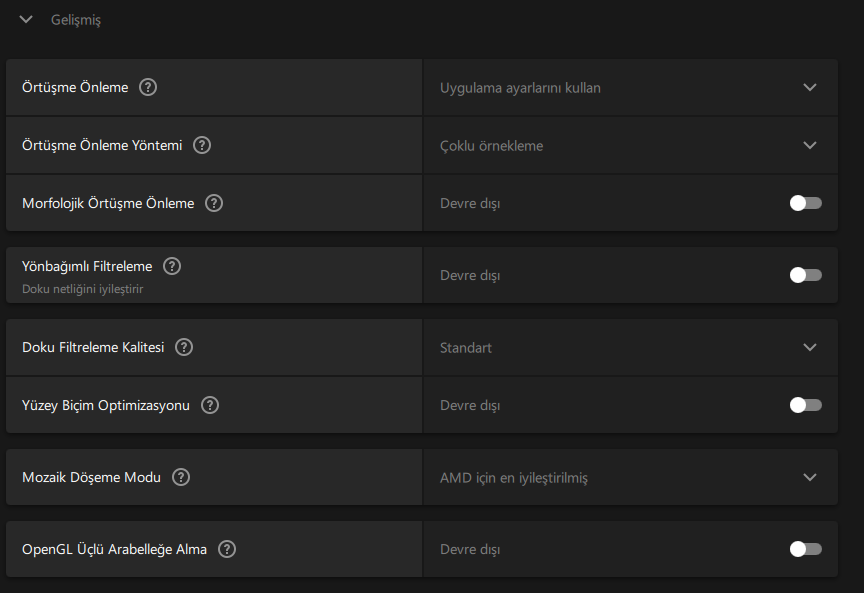Image resolution: width=864 pixels, height=593 pixels.
Task: Click the OpenGL Üçlü Arabelleğe Alma label
Action: click(x=115, y=549)
